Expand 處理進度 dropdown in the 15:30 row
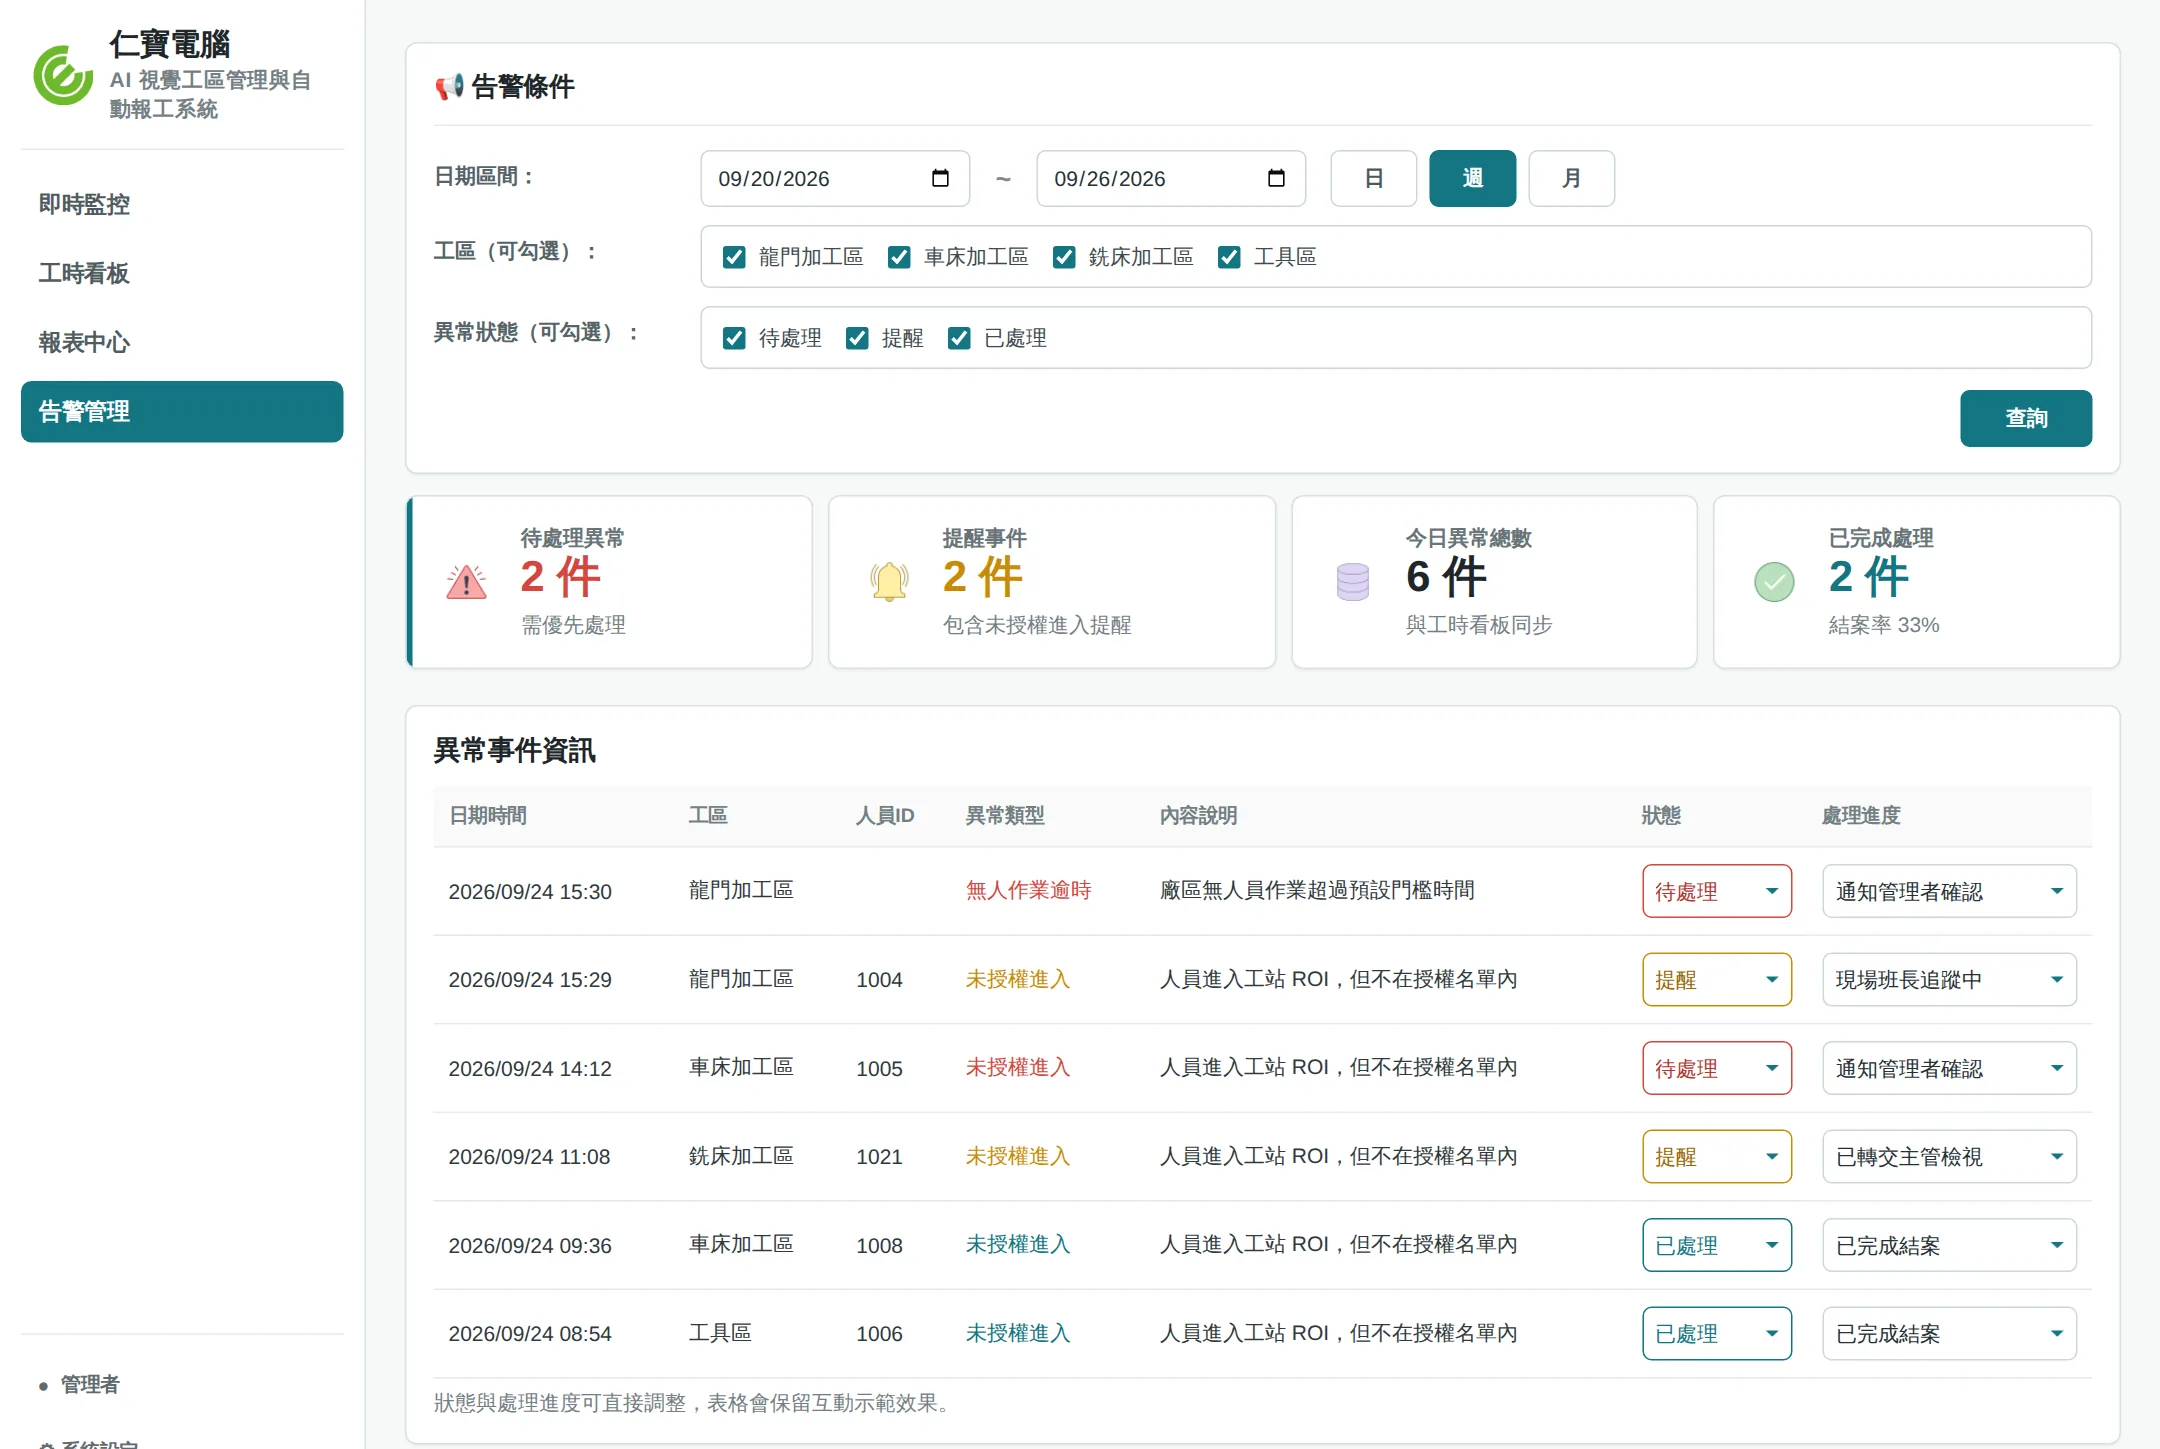The height and width of the screenshot is (1449, 2160). (1949, 891)
